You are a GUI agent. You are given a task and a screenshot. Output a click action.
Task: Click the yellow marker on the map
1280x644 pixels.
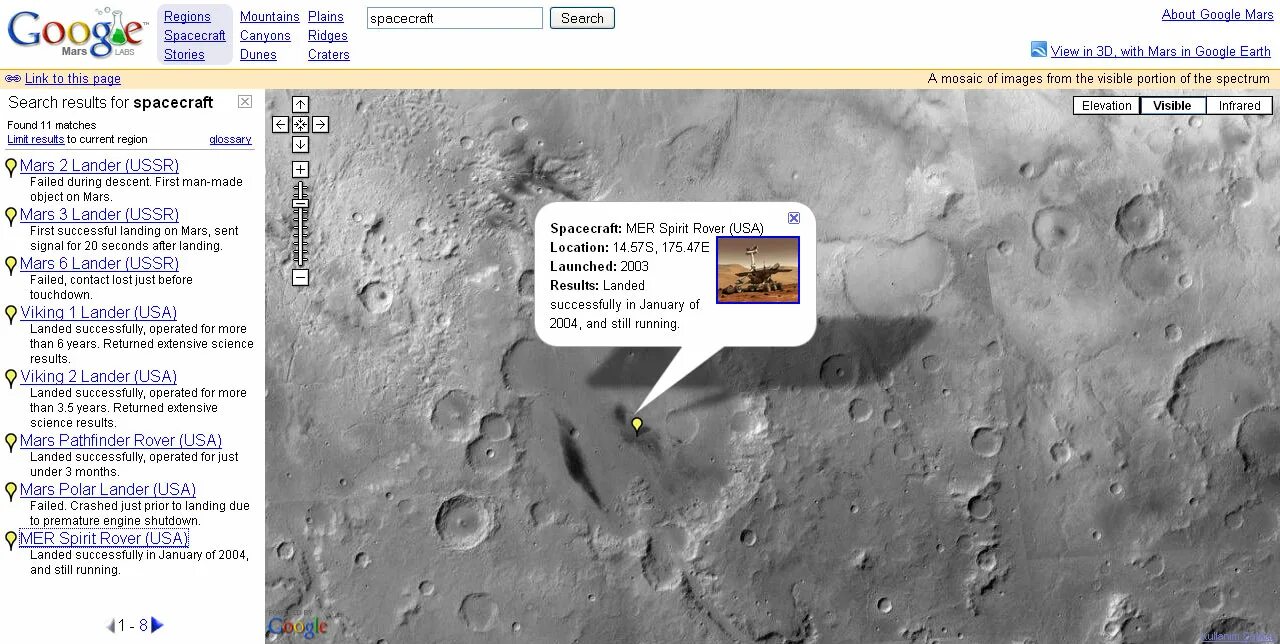637,426
